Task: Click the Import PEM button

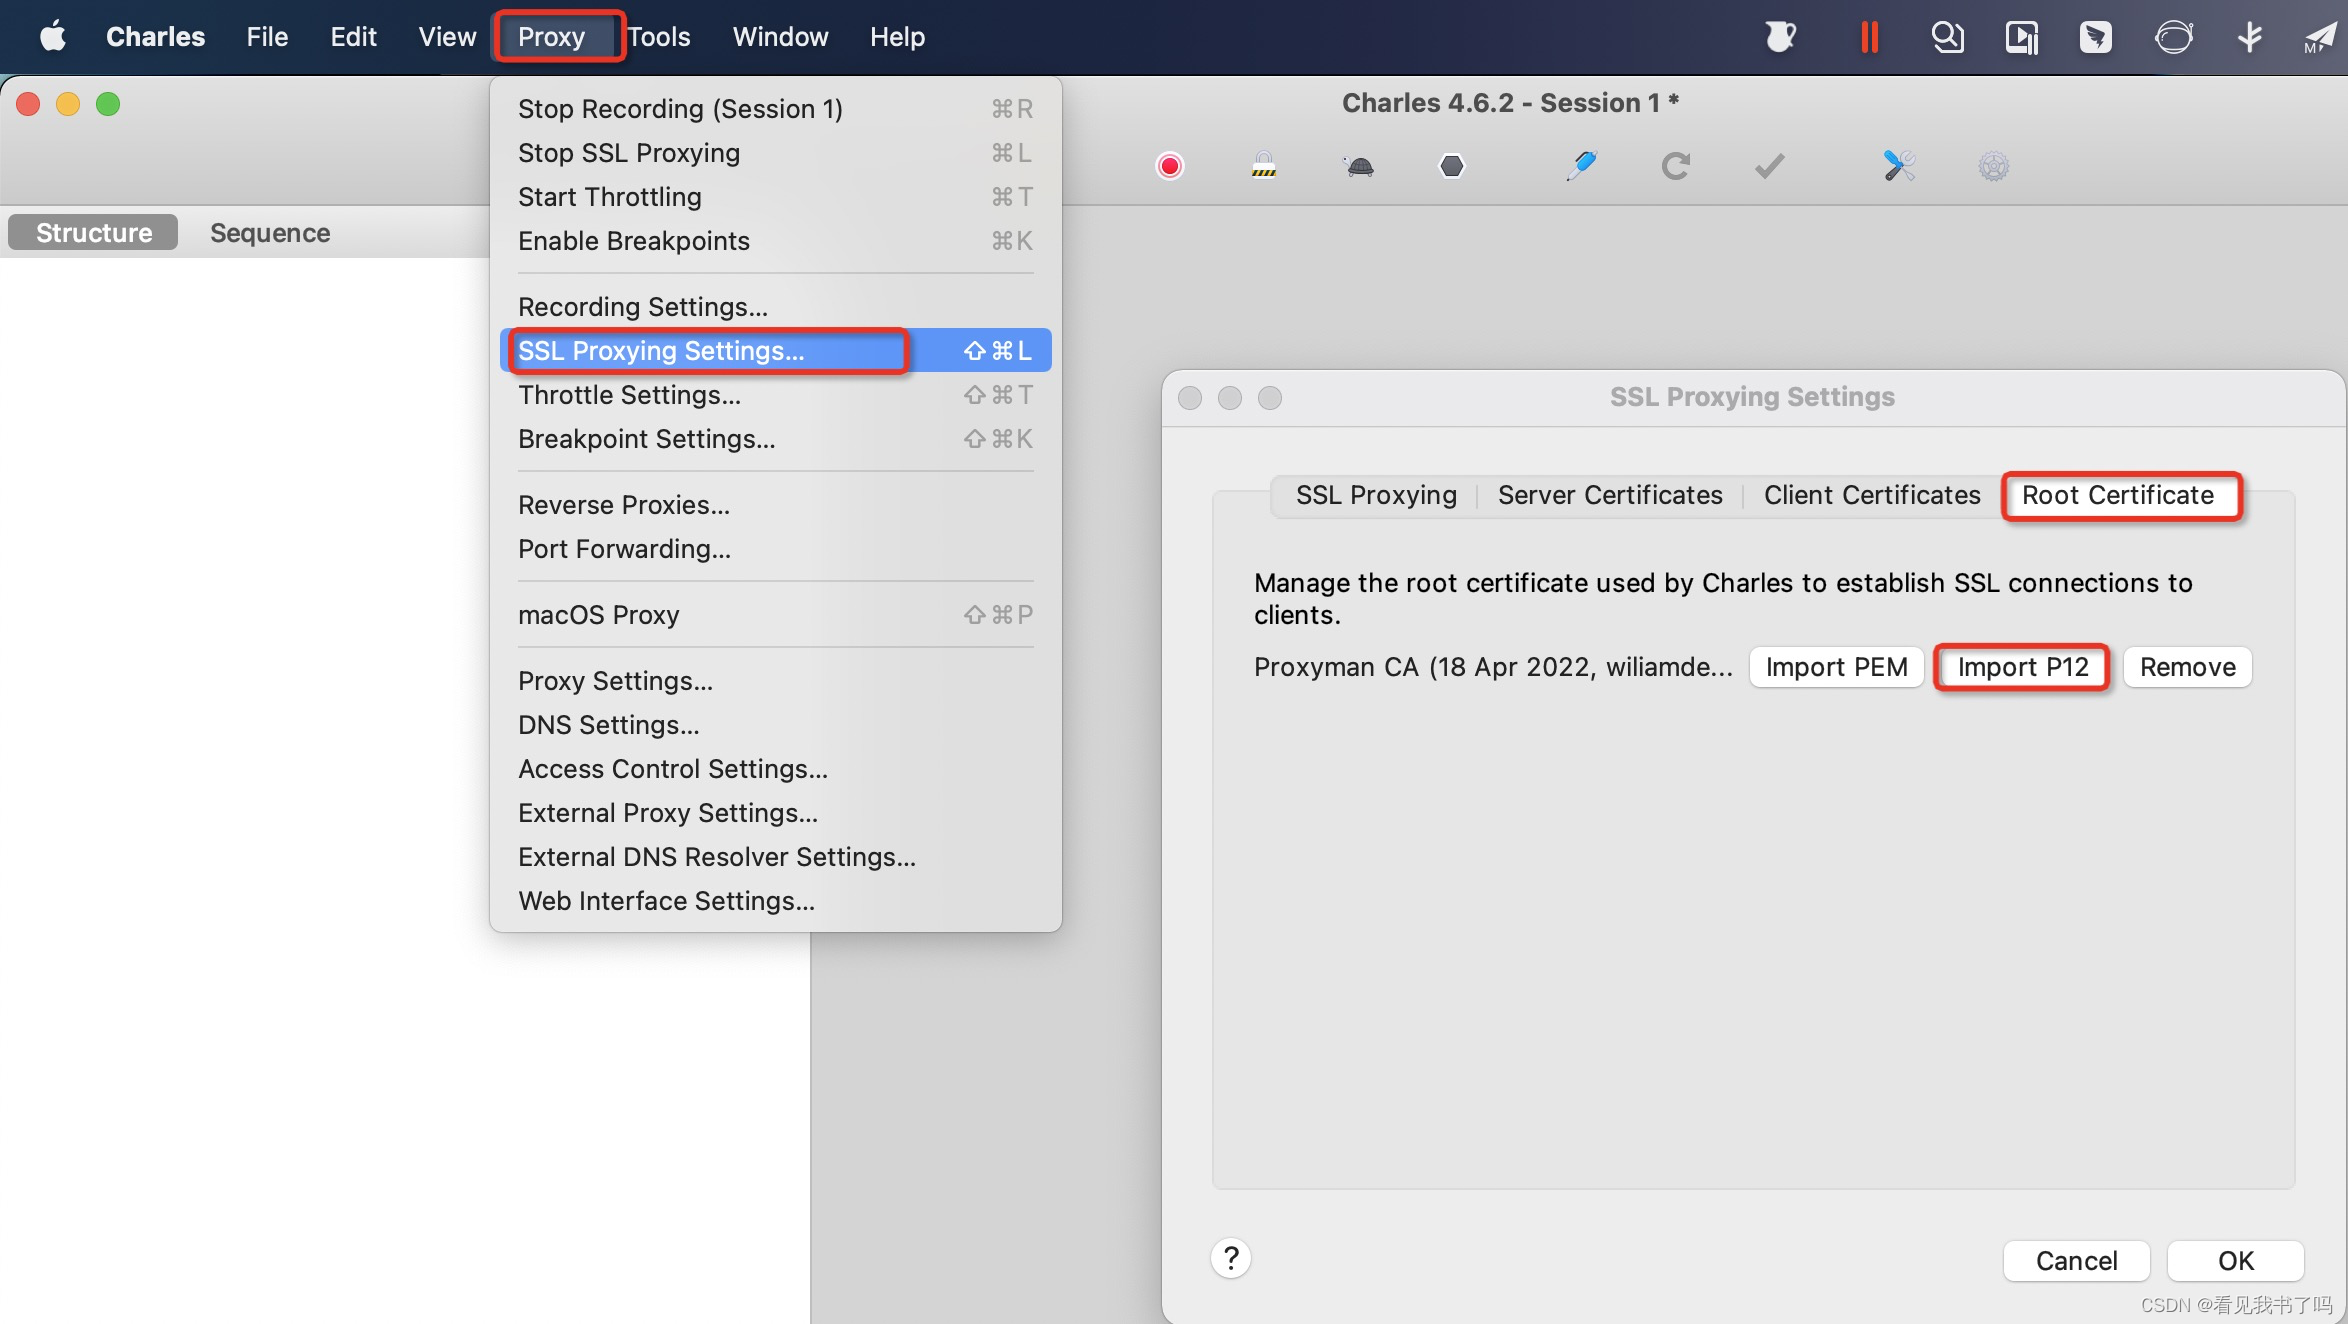Action: coord(1836,667)
